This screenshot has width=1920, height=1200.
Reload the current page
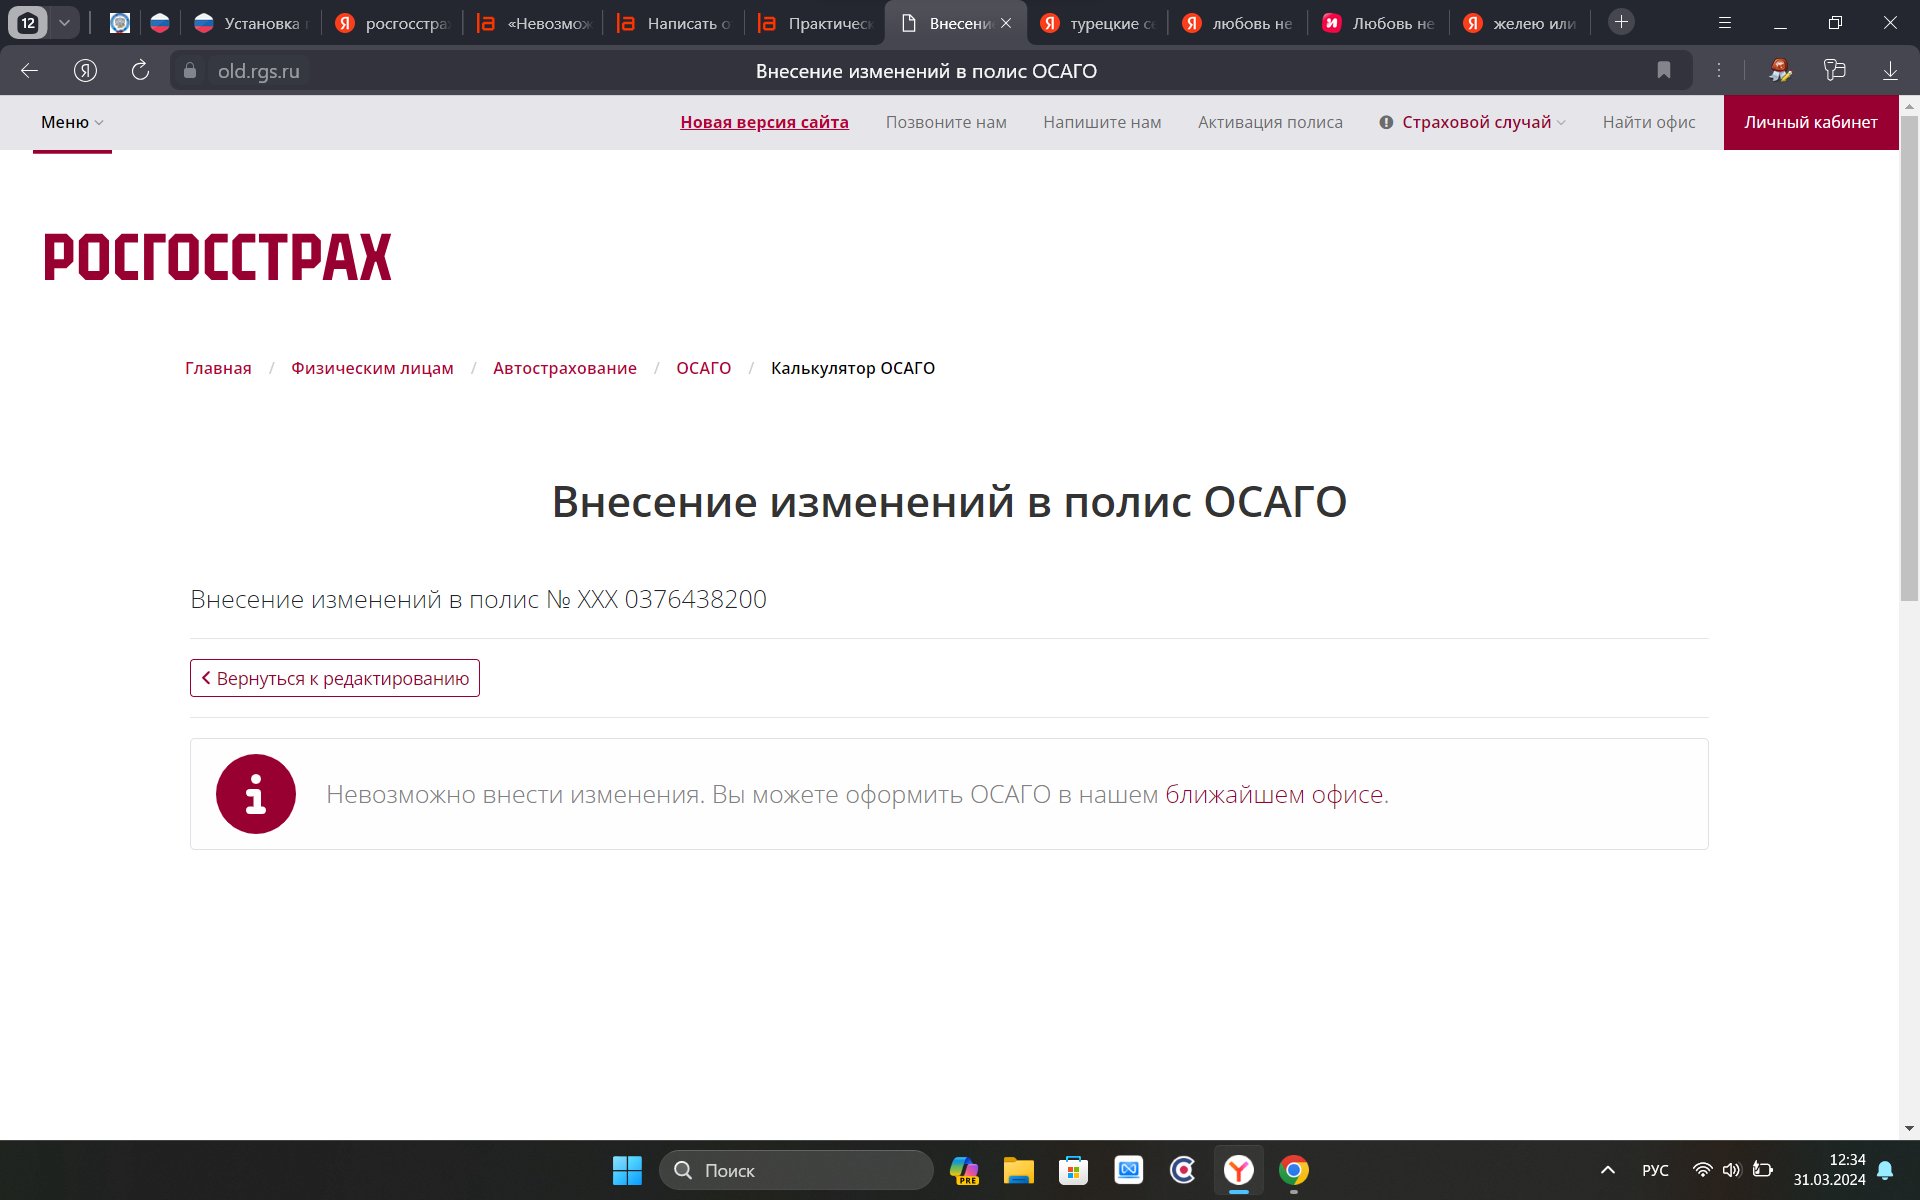(140, 70)
